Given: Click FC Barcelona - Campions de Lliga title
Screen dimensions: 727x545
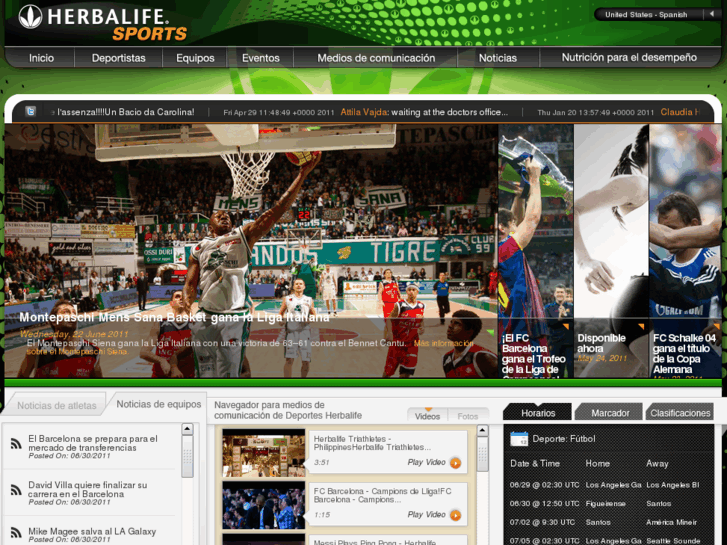Looking at the screenshot, I should (x=382, y=495).
